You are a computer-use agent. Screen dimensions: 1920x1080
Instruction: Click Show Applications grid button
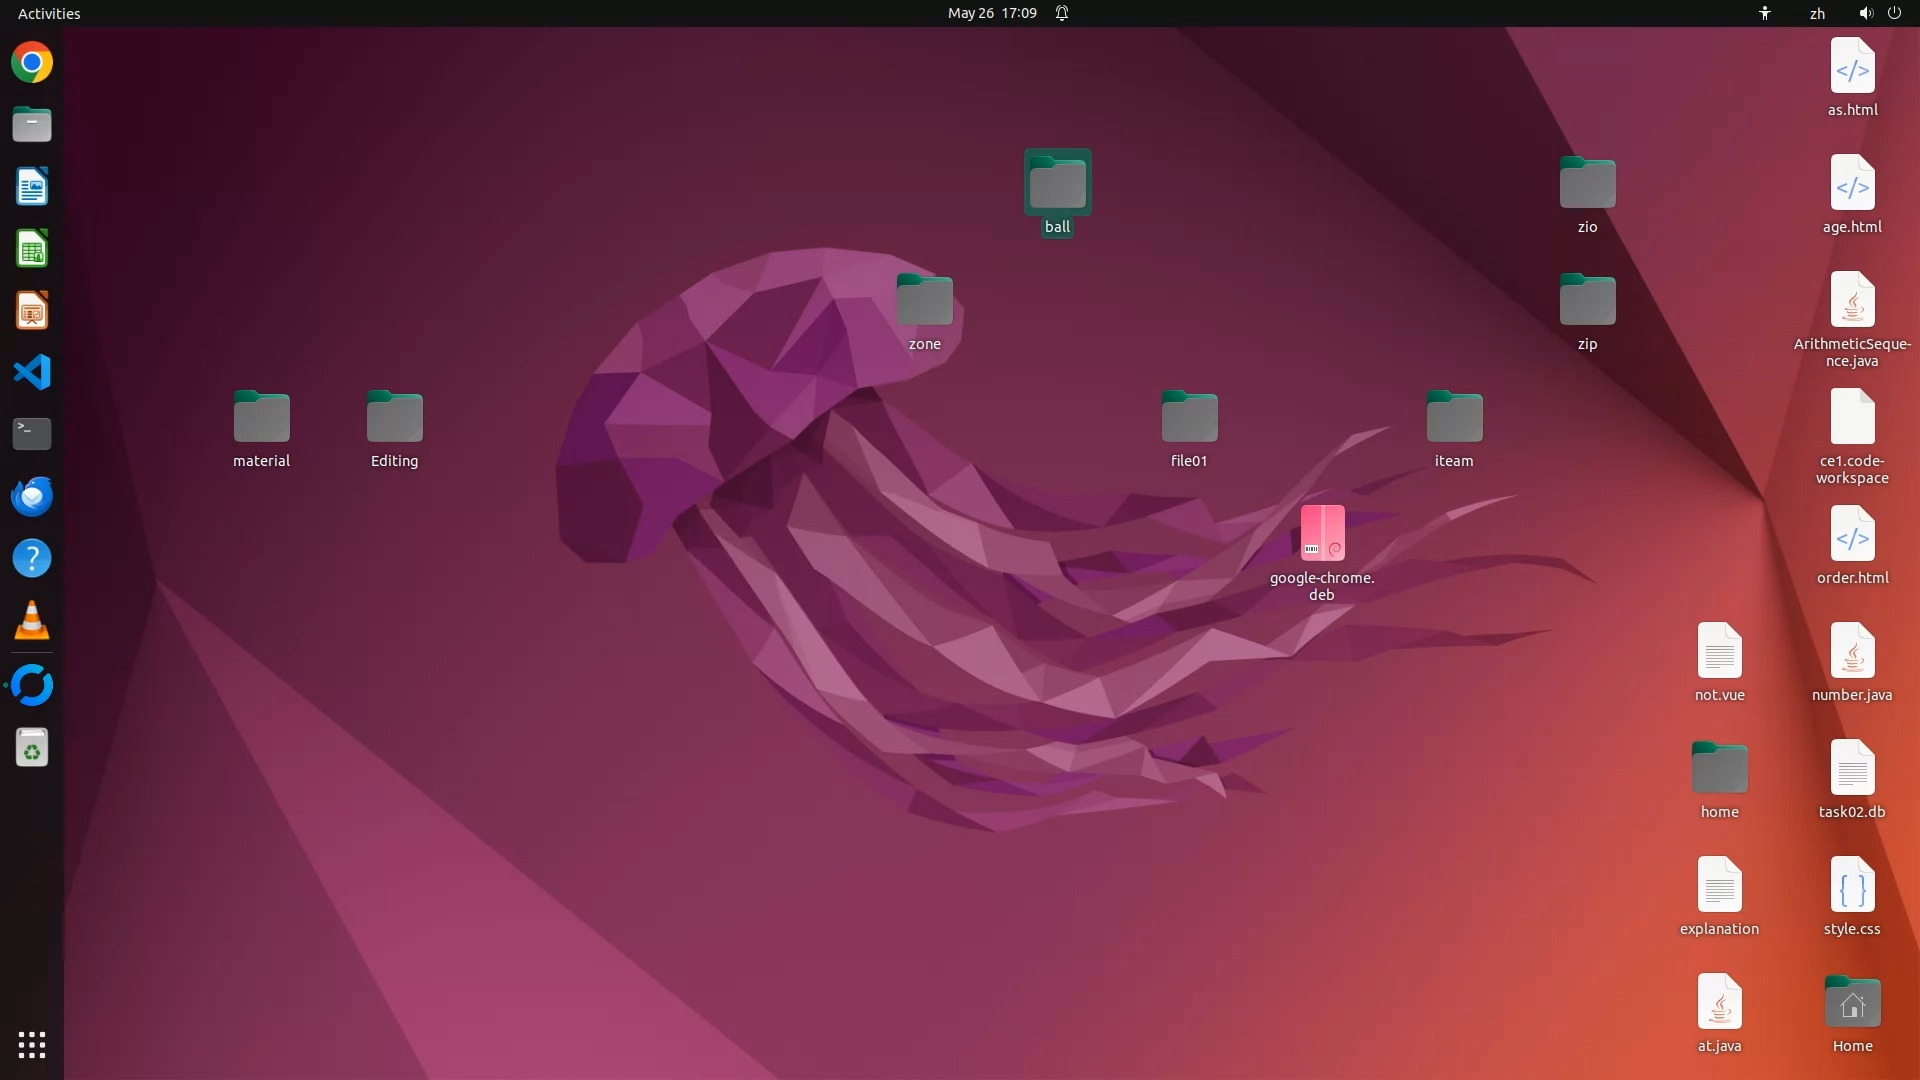pyautogui.click(x=32, y=1045)
